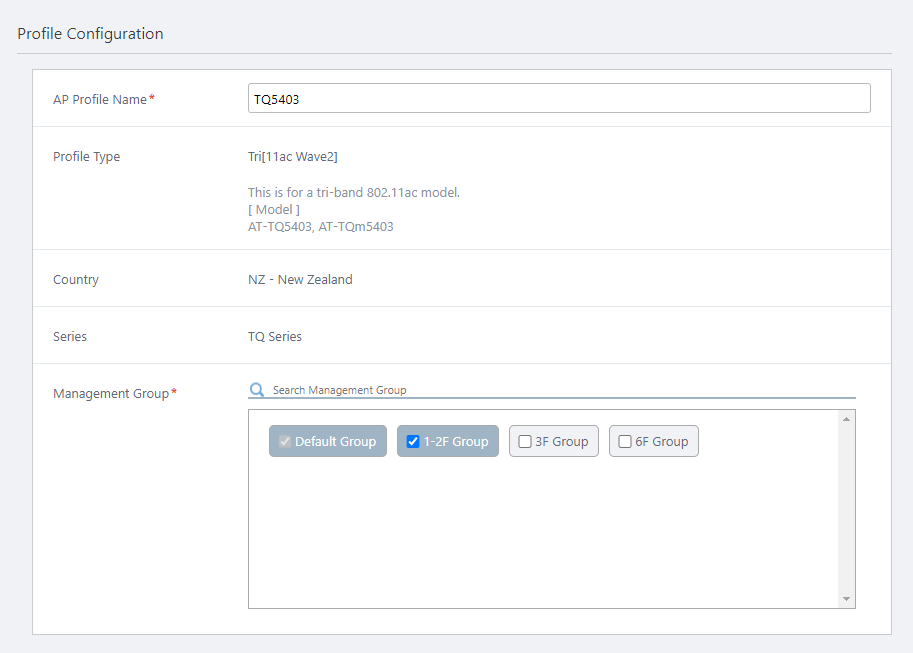Click the AT-TQ5403, AT-TQm5403 model text
Screen dimensions: 913x653
[320, 227]
